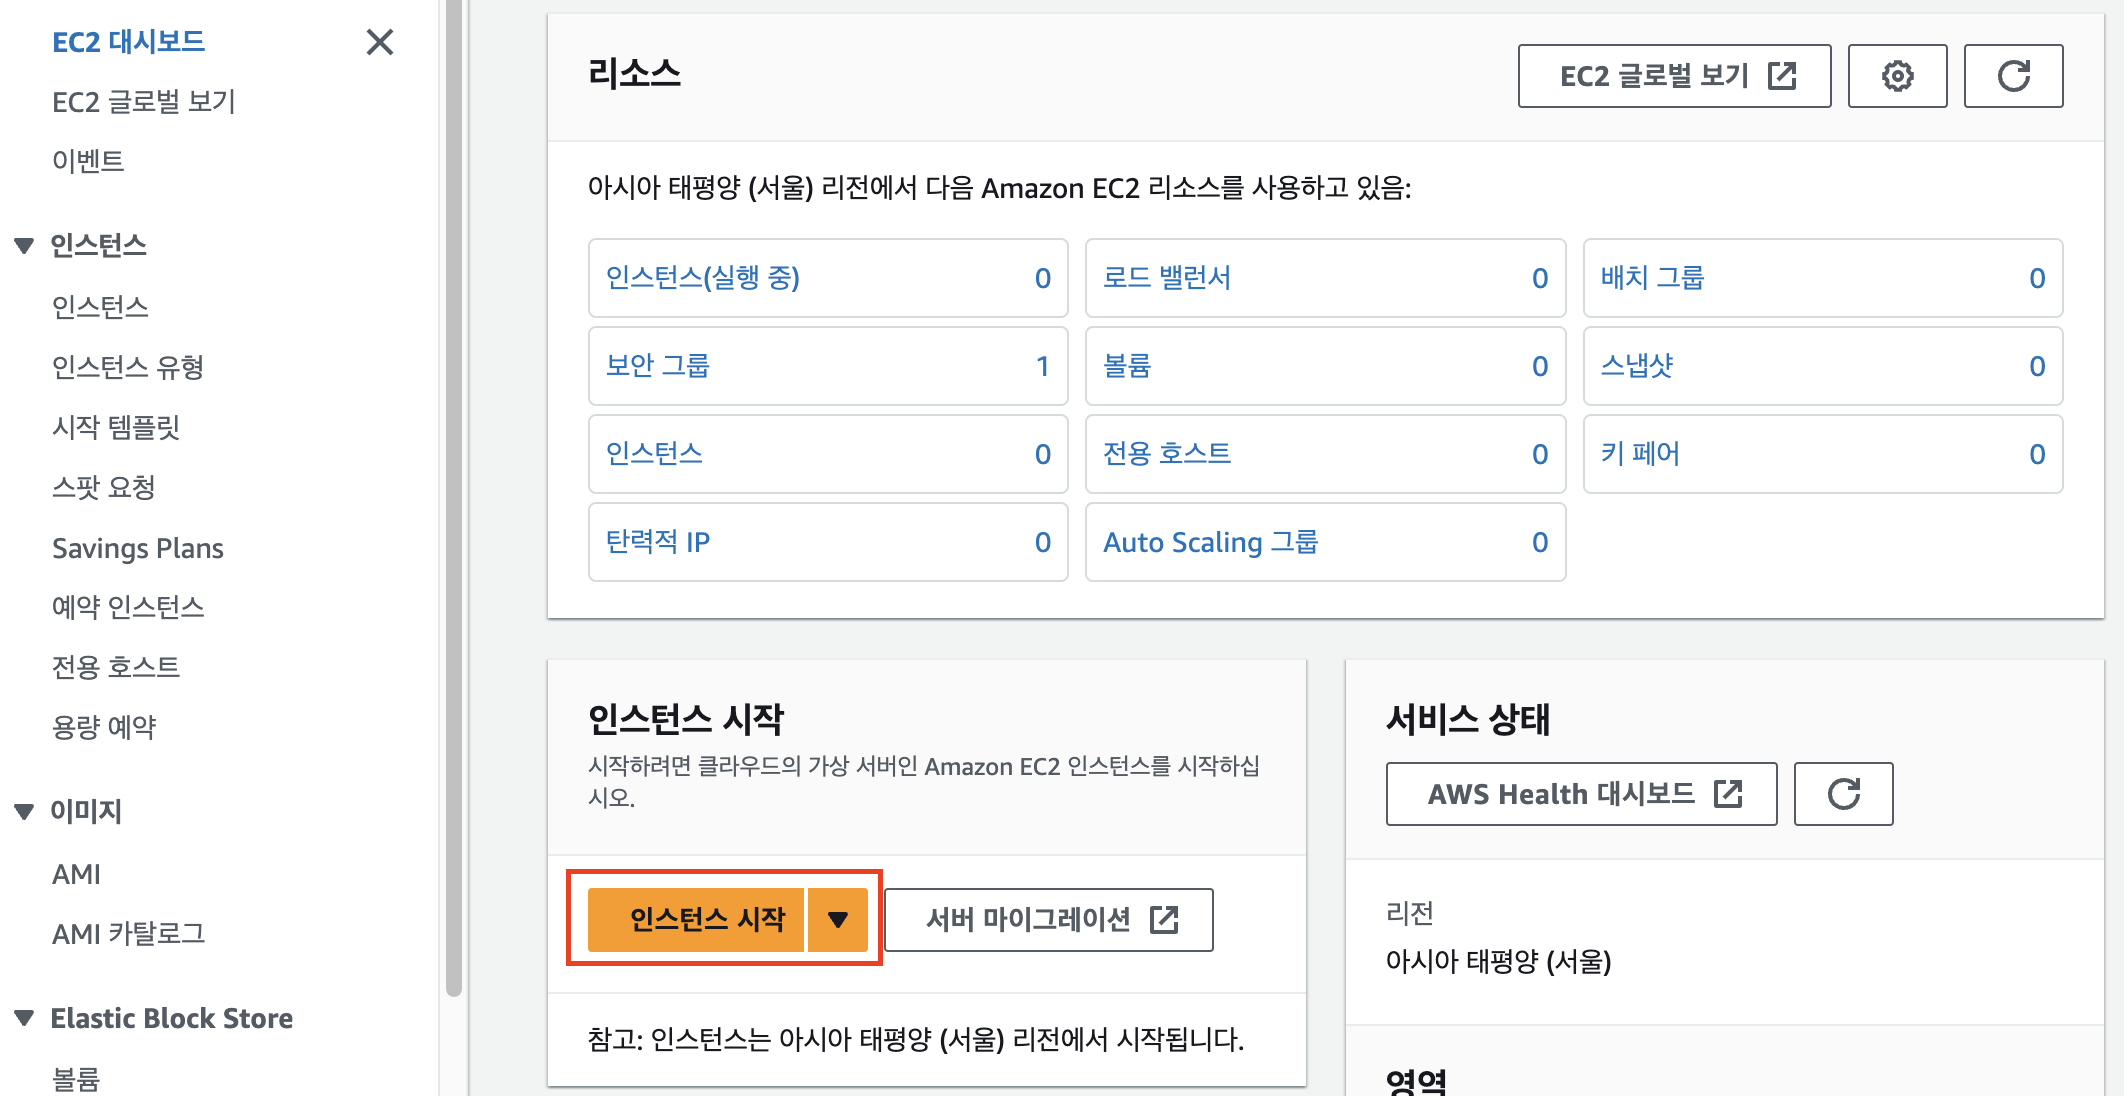Select 시작 템플릿 in the sidebar
This screenshot has width=2124, height=1096.
pos(116,428)
